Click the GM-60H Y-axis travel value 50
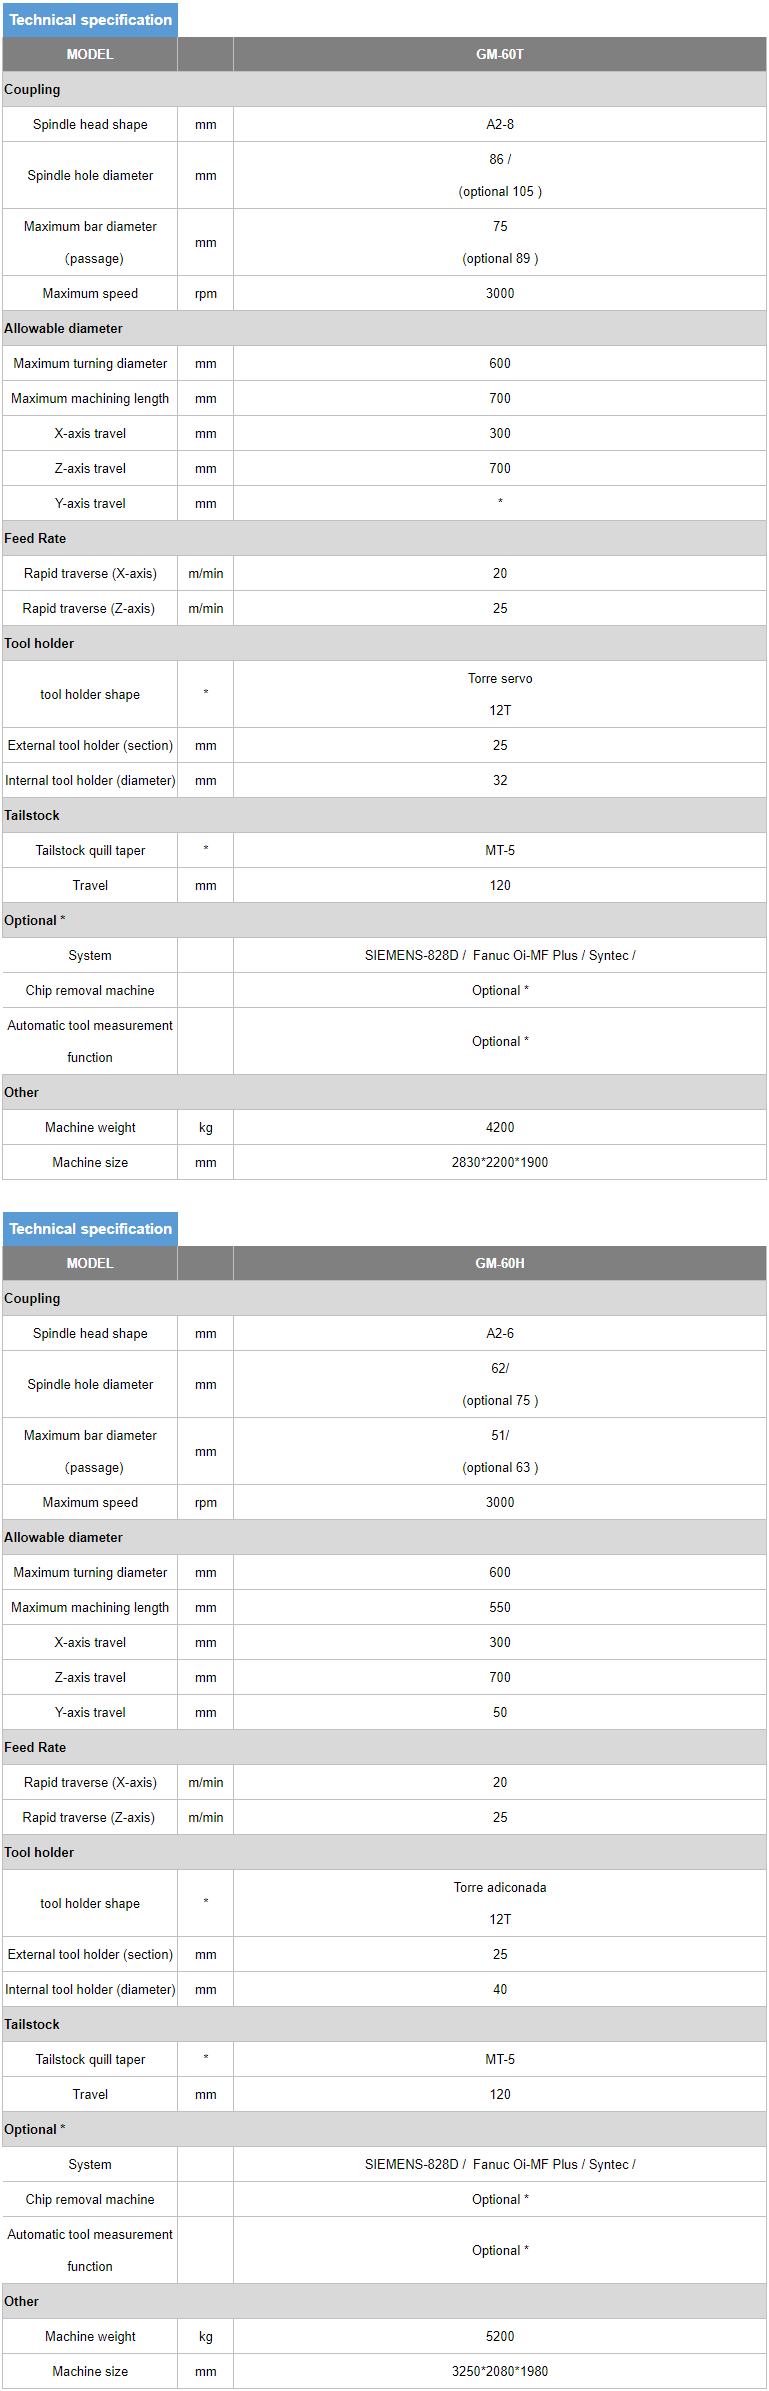This screenshot has height=2391, width=769. point(500,1713)
